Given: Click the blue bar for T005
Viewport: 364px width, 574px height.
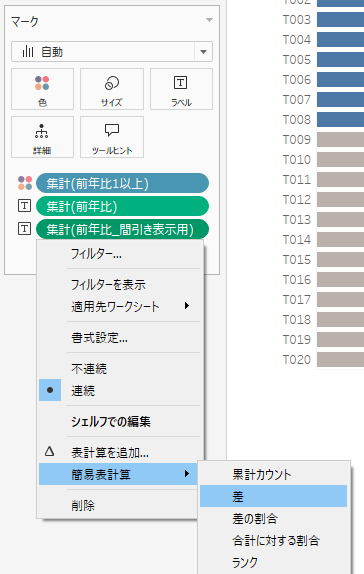Looking at the screenshot, I should coord(341,59).
